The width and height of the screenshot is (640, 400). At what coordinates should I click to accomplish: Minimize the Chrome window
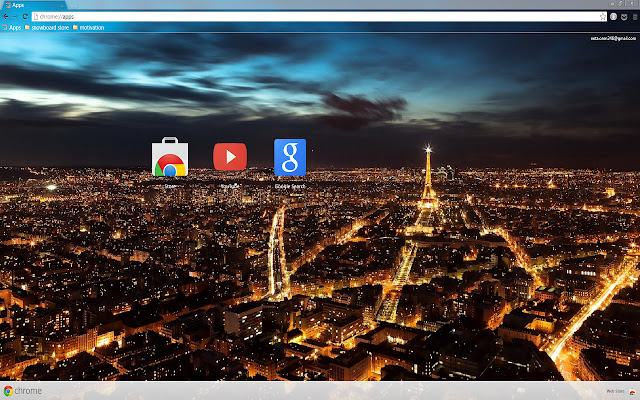click(613, 3)
